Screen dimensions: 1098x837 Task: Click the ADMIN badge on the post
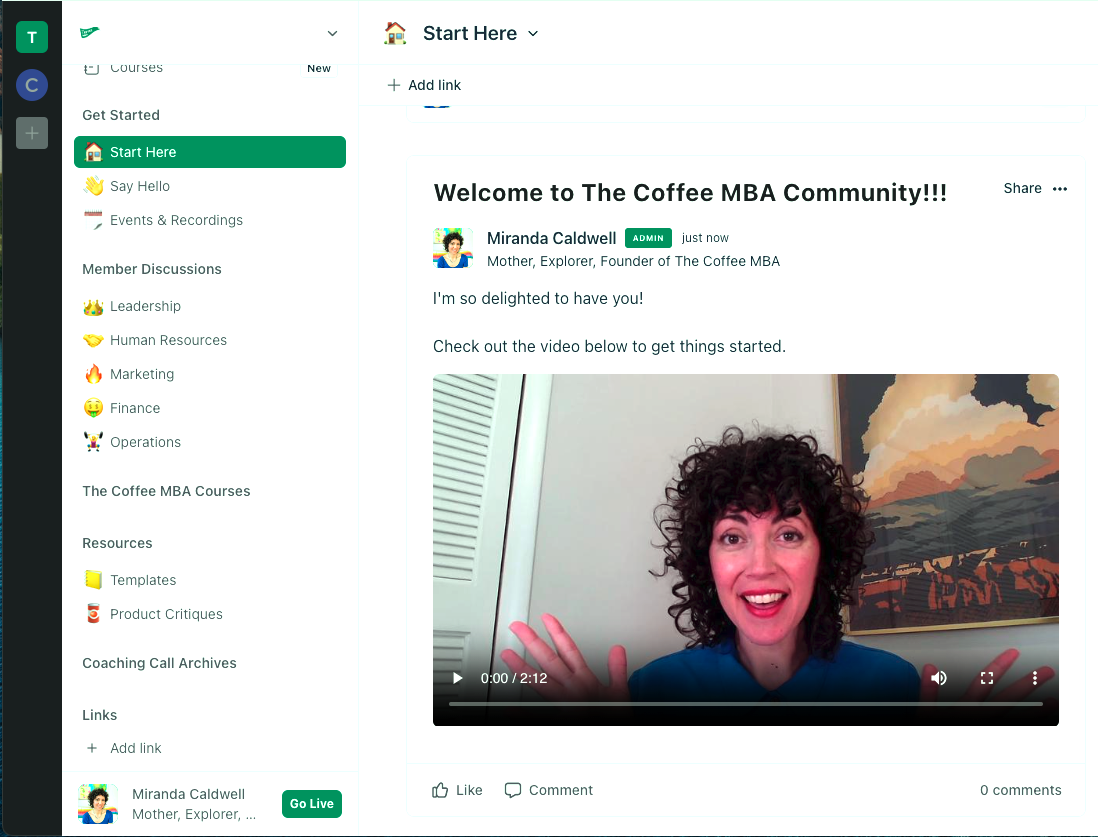[648, 238]
